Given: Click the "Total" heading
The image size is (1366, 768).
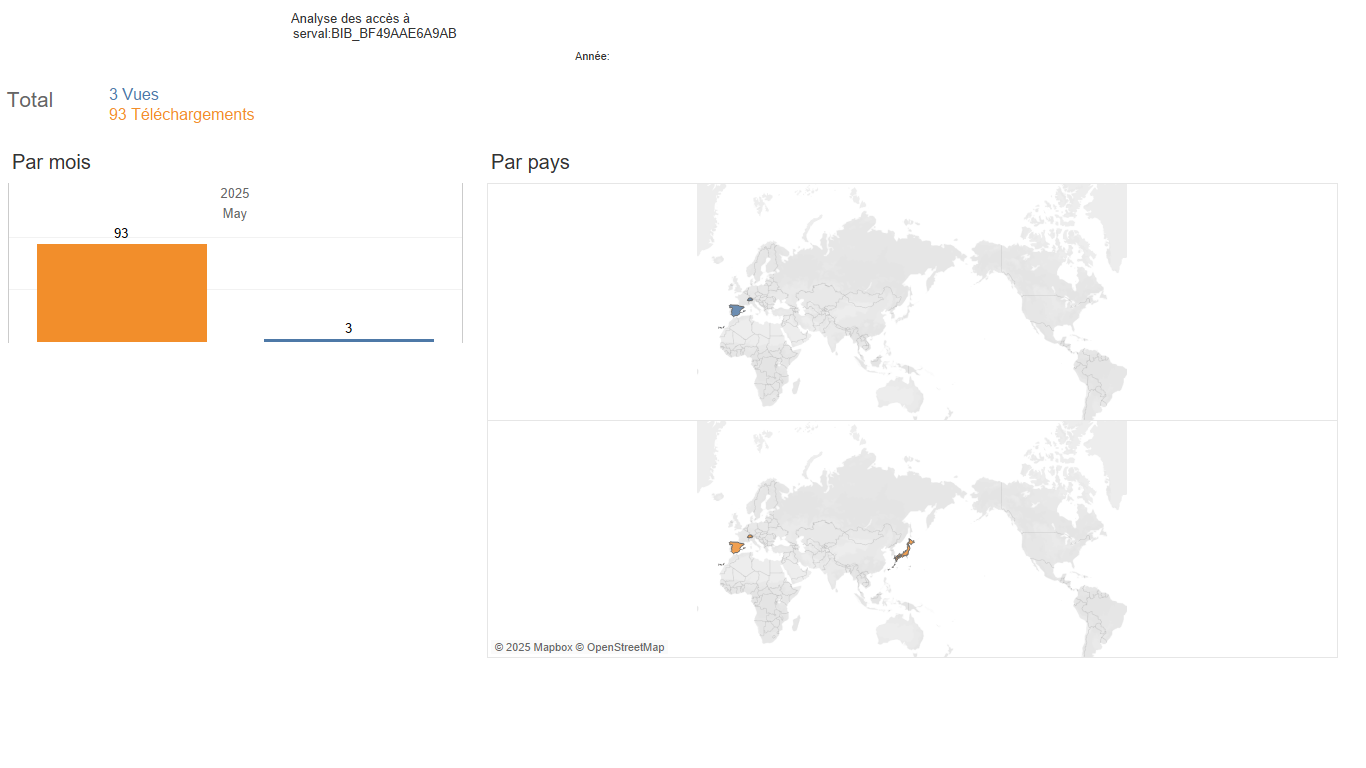Looking at the screenshot, I should click(30, 100).
